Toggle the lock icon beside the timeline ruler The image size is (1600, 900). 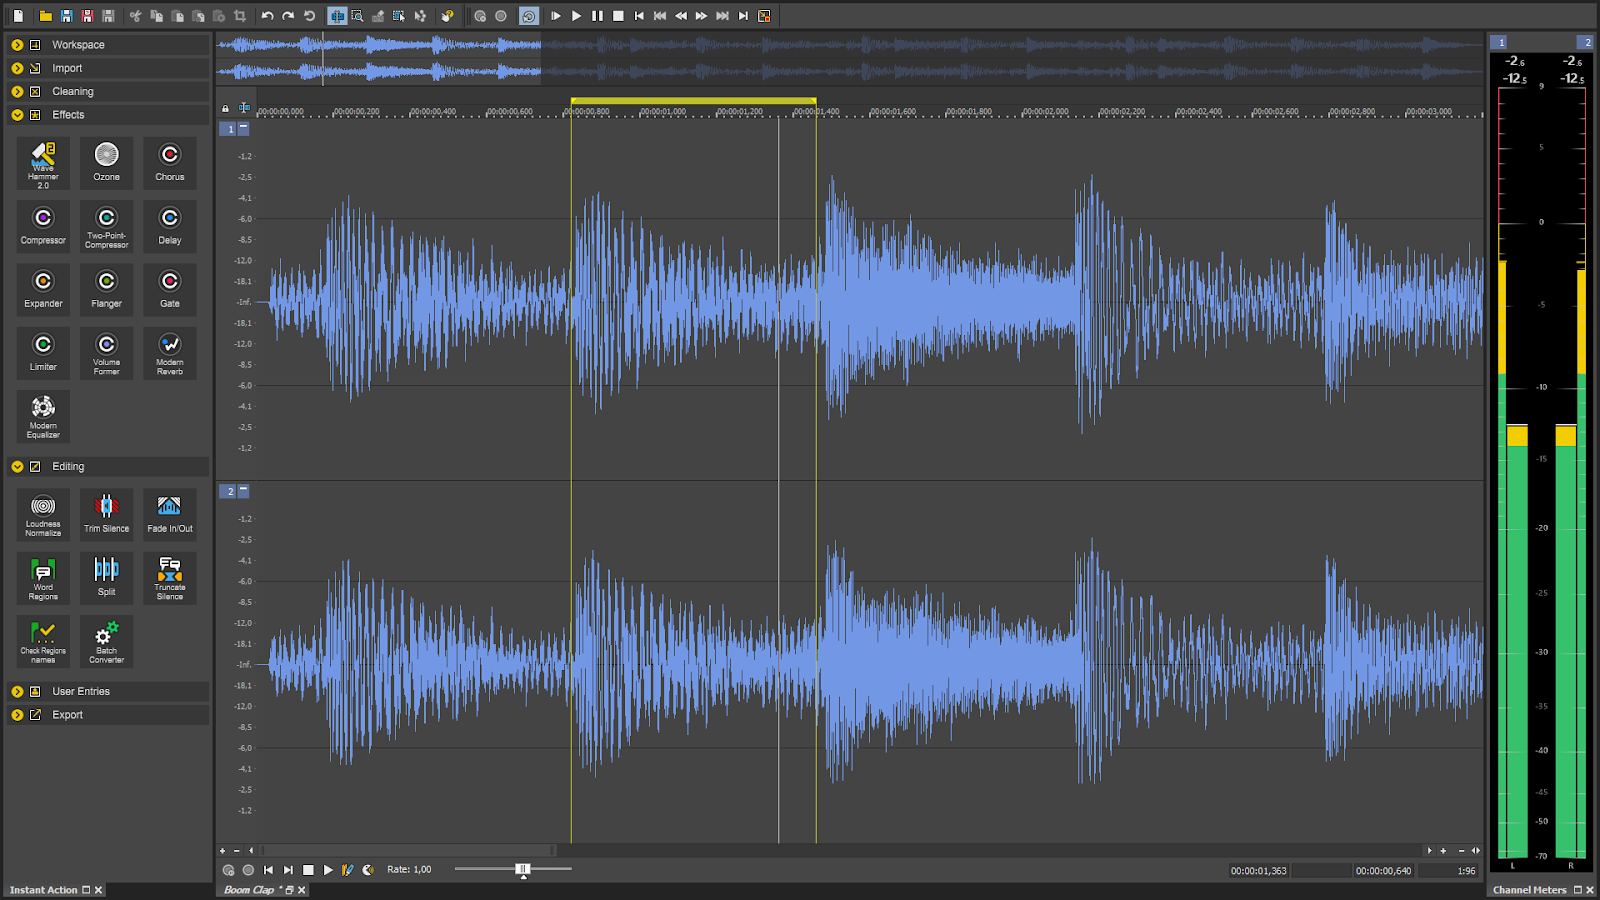224,106
